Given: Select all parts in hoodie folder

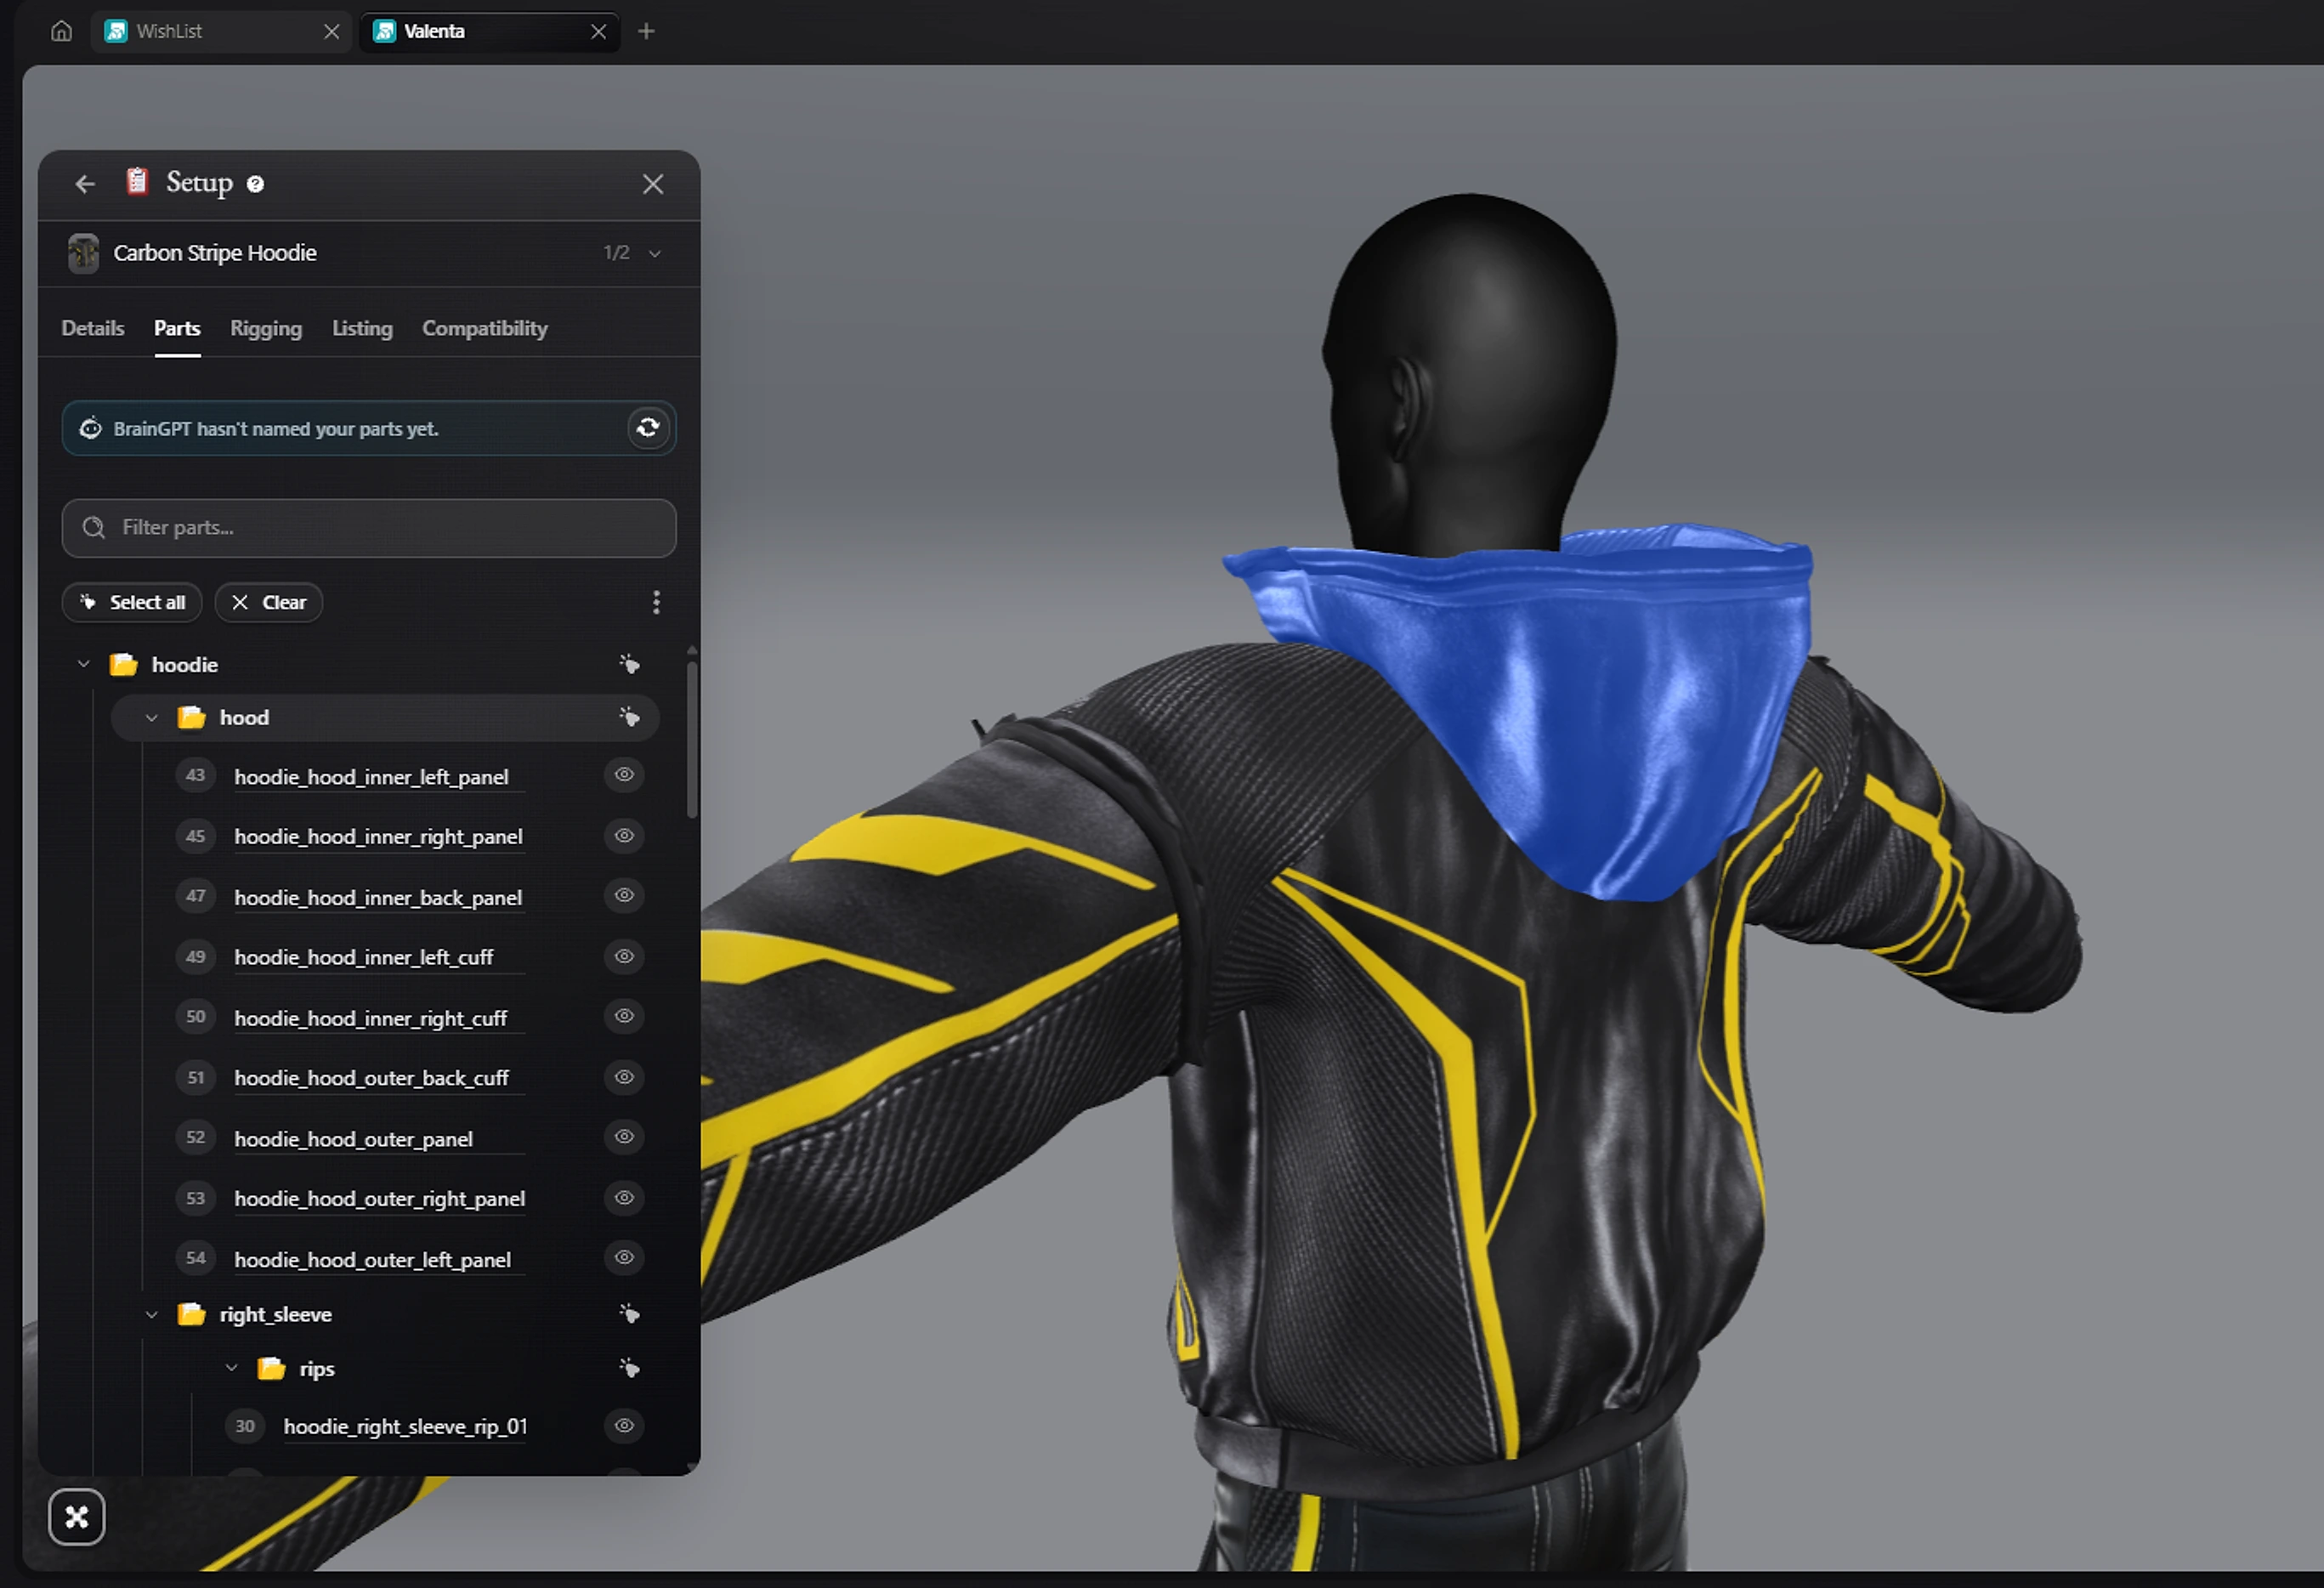Looking at the screenshot, I should click(x=629, y=664).
